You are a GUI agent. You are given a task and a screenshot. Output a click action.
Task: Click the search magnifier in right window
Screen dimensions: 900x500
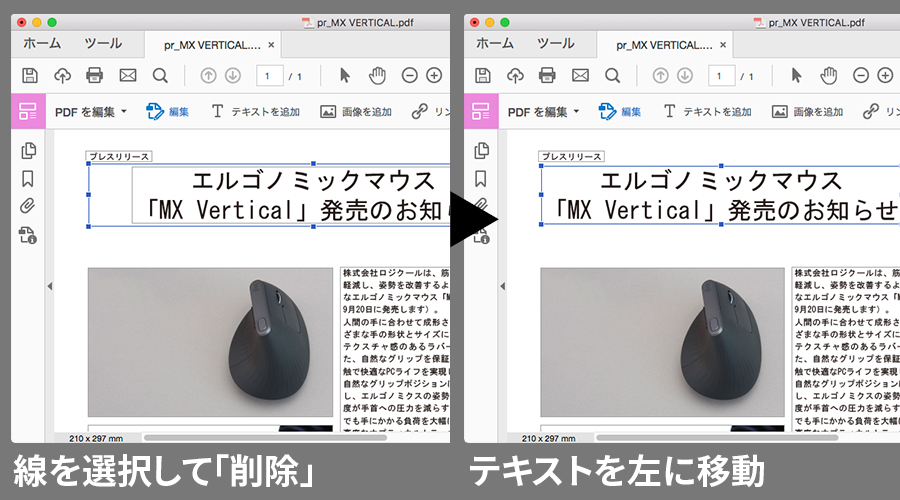[x=612, y=75]
